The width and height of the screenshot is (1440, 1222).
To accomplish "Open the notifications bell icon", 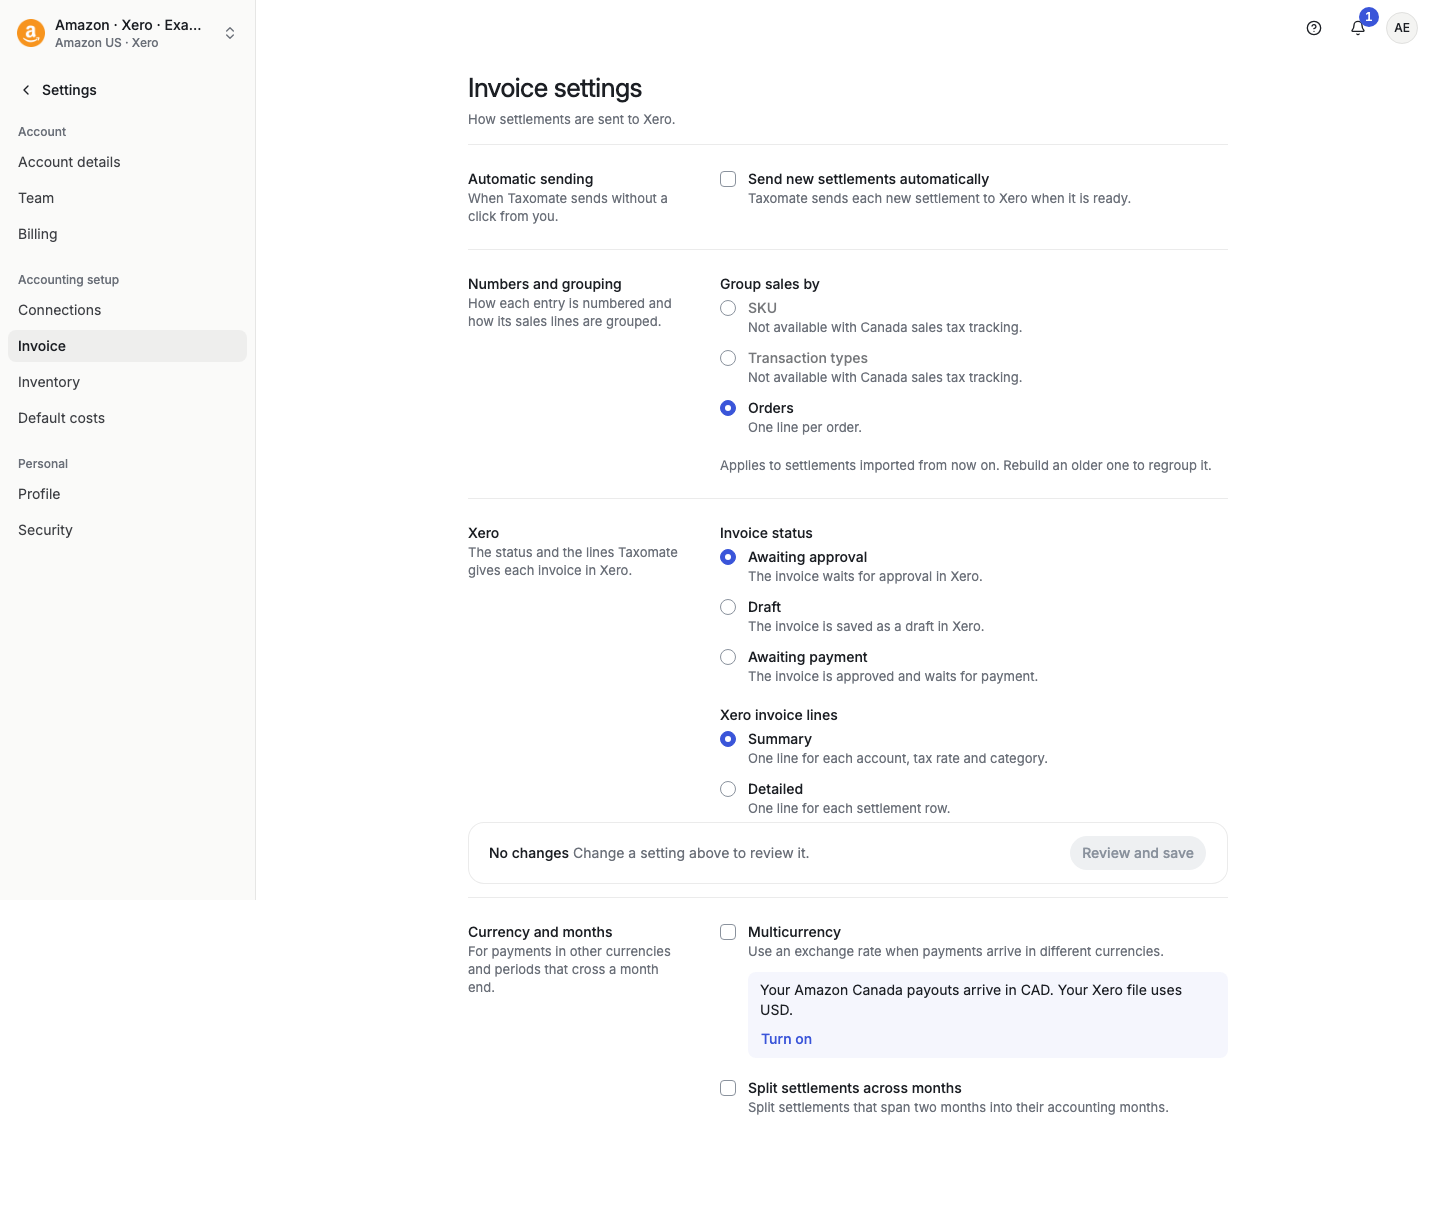I will coord(1358,28).
